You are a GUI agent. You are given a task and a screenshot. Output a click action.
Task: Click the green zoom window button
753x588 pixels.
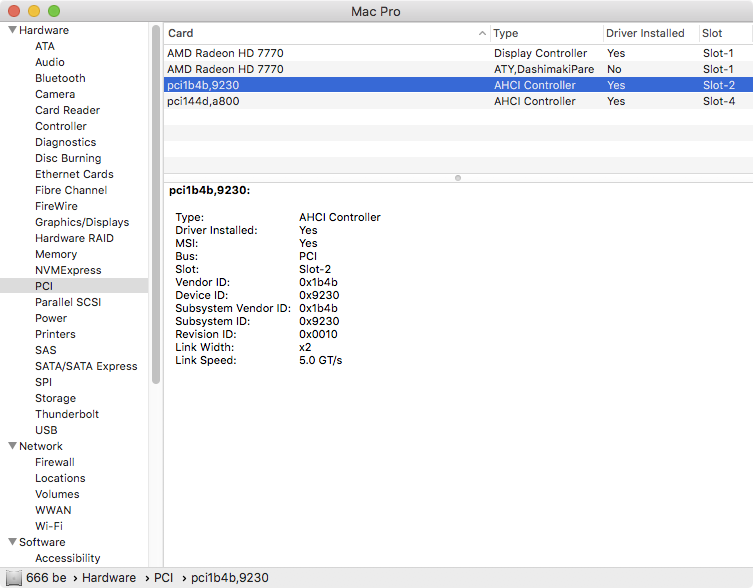click(x=54, y=11)
